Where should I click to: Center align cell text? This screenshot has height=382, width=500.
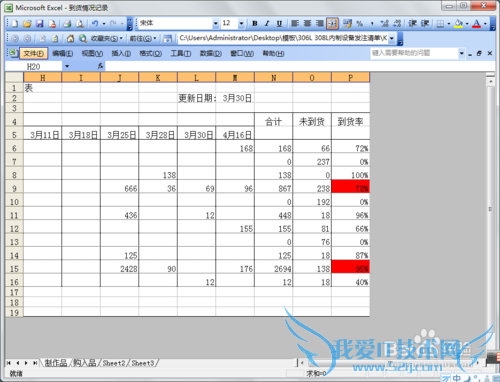(307, 23)
